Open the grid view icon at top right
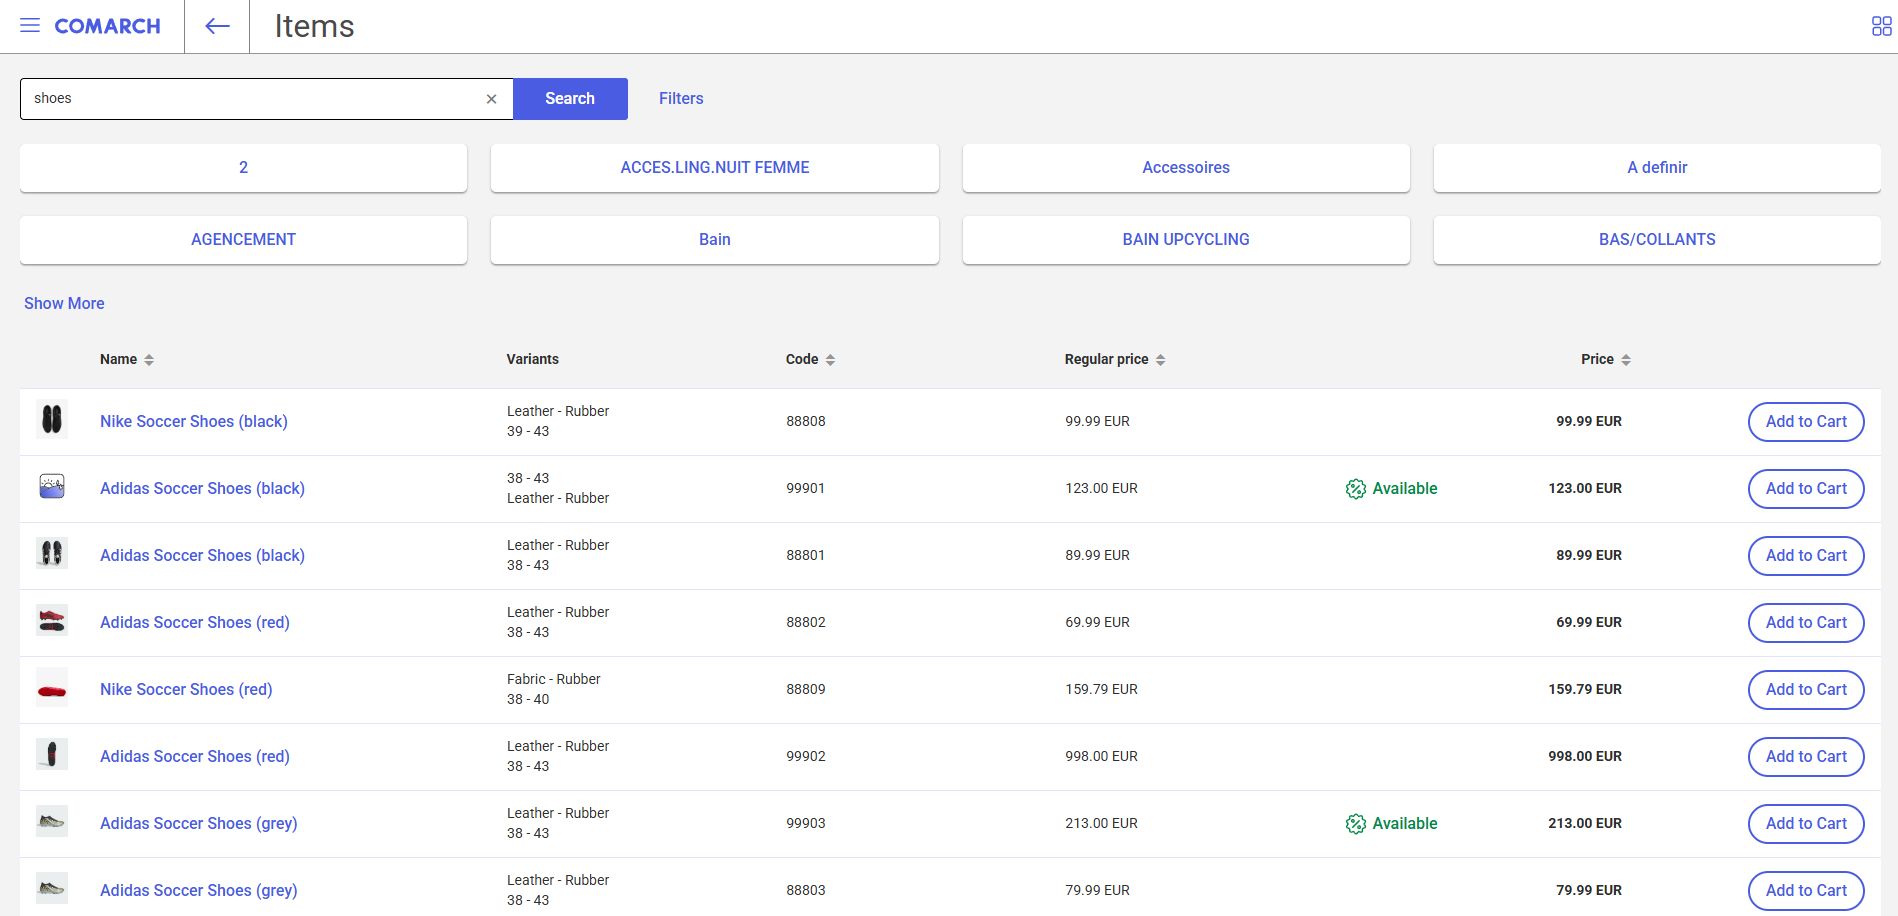Screen dimensions: 1898x916 1881,26
